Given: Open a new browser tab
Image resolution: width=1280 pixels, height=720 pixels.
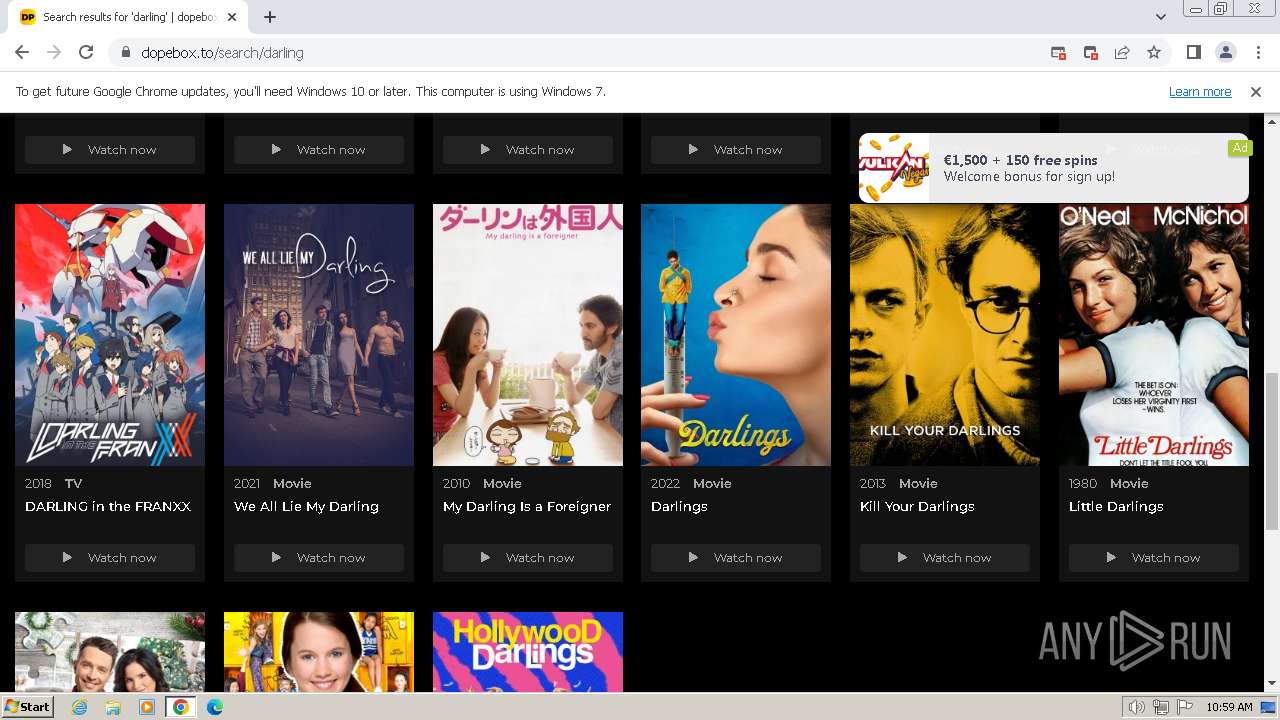Looking at the screenshot, I should pos(270,17).
